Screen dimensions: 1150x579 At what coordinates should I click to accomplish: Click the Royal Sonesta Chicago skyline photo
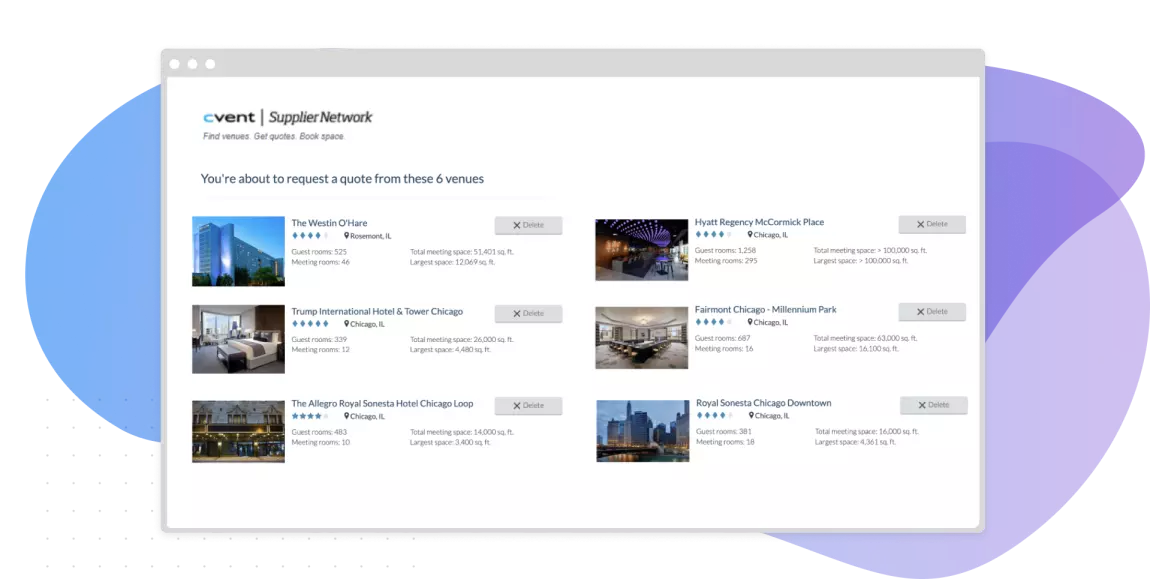(642, 430)
